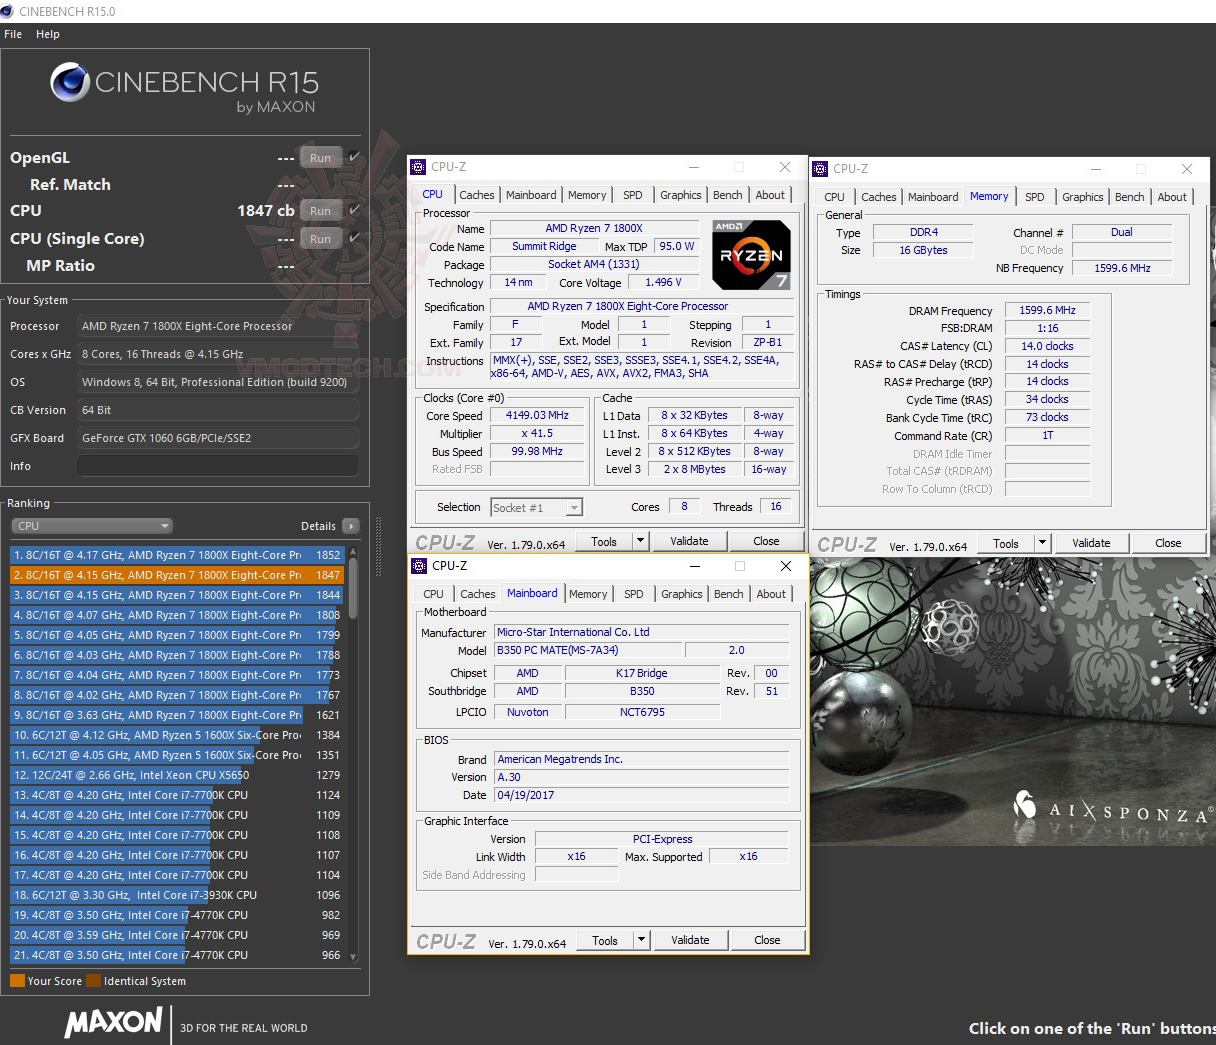Switch to the Graphics tab in the Memory window
Screen dimensions: 1216x1045
pos(1082,197)
